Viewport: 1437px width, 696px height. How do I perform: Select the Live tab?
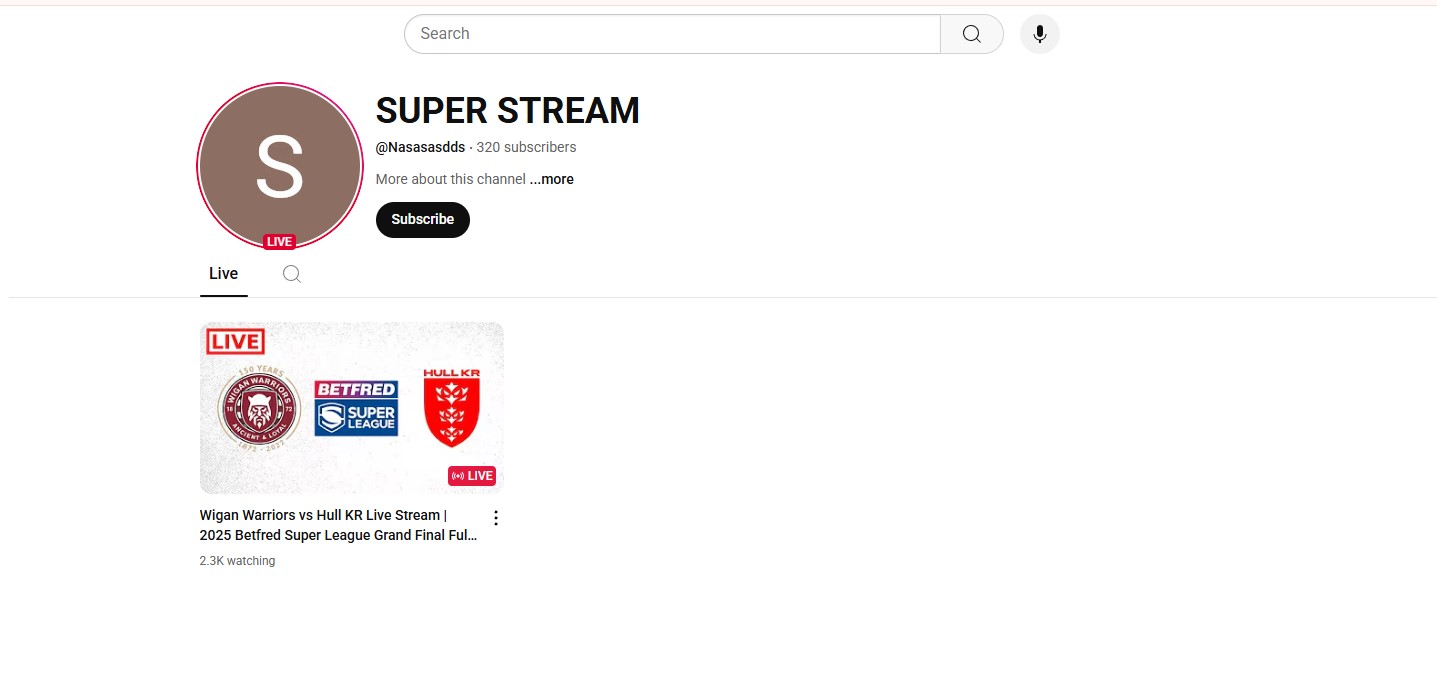224,274
